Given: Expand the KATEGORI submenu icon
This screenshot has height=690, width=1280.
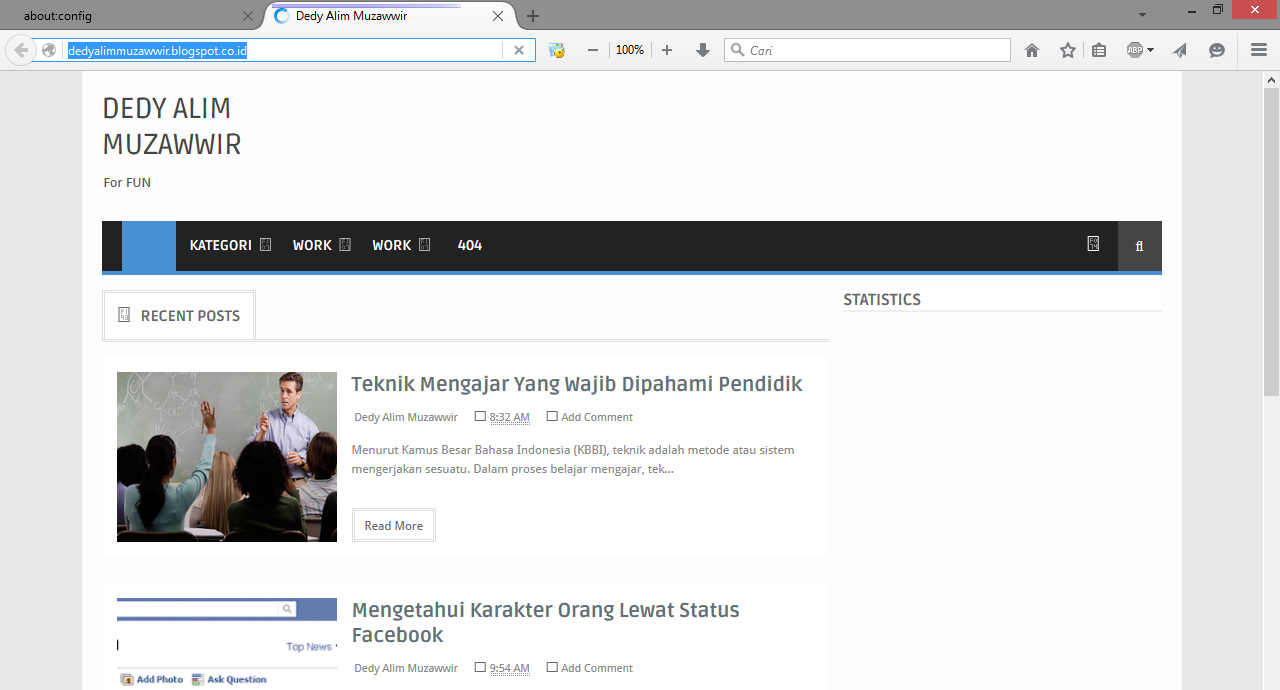Looking at the screenshot, I should (x=265, y=245).
